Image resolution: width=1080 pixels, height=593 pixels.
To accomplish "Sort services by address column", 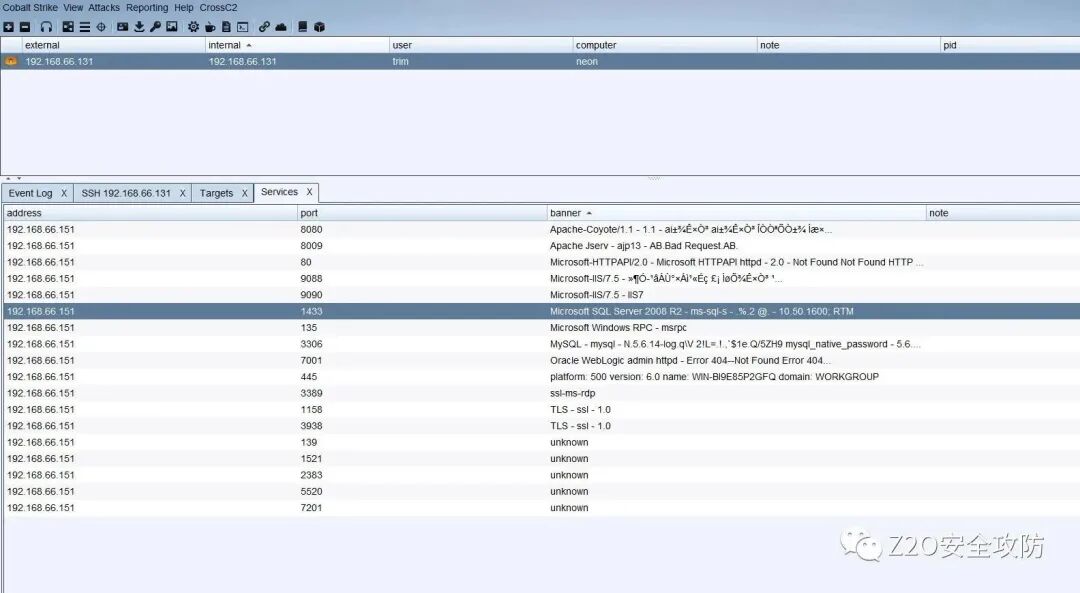I will click(151, 213).
